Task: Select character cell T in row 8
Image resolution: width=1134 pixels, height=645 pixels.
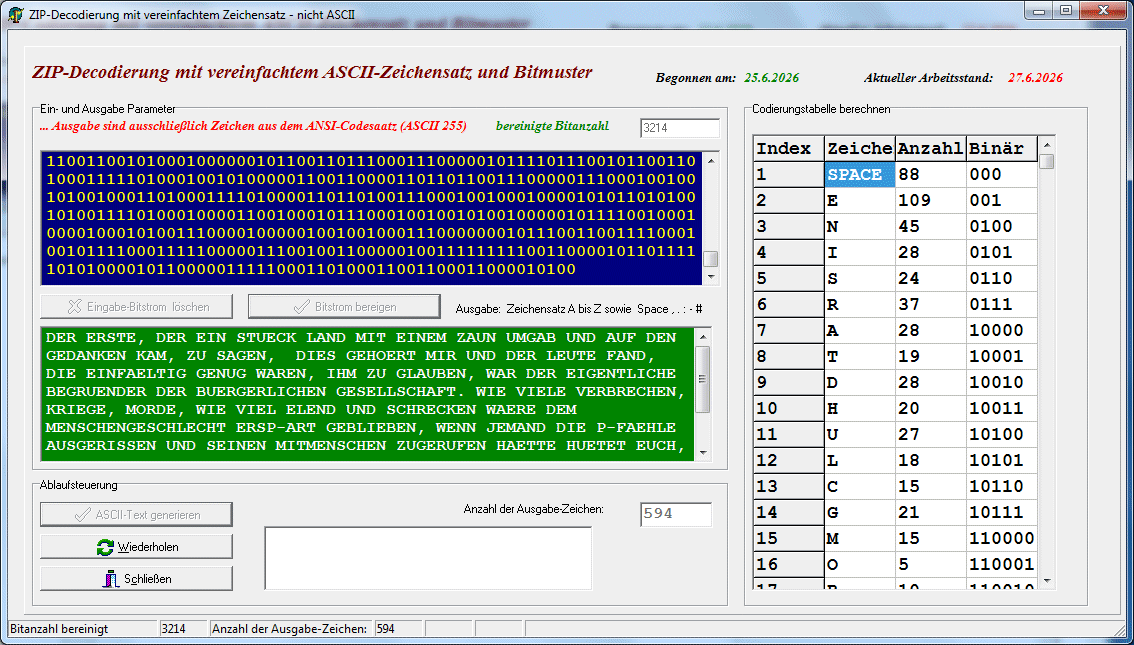Action: 860,356
